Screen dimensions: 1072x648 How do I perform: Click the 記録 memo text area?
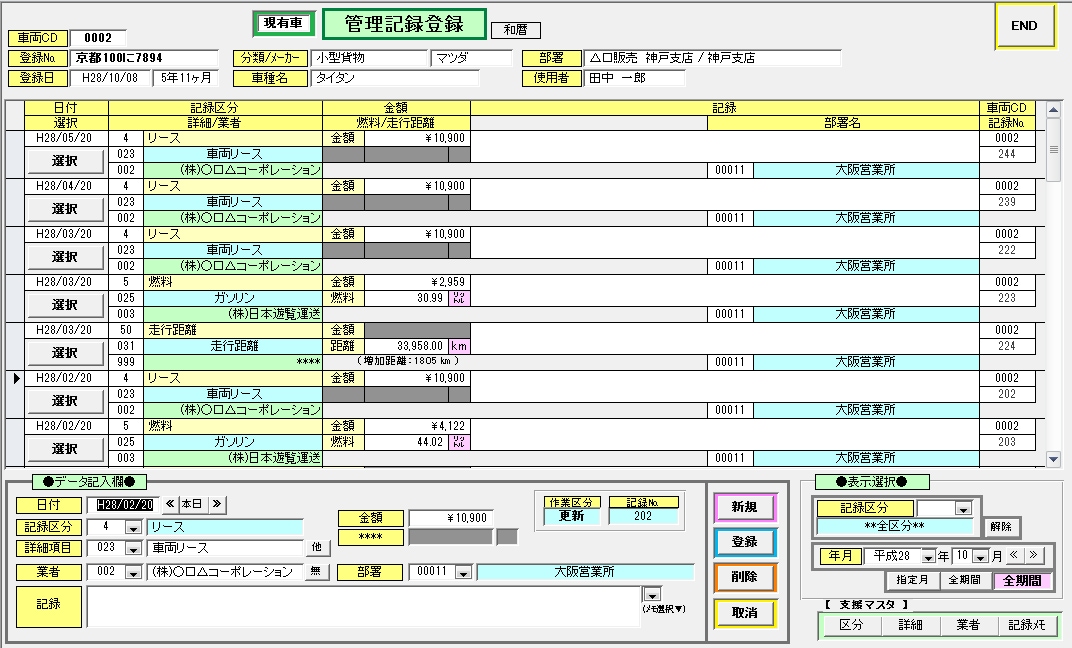point(364,606)
